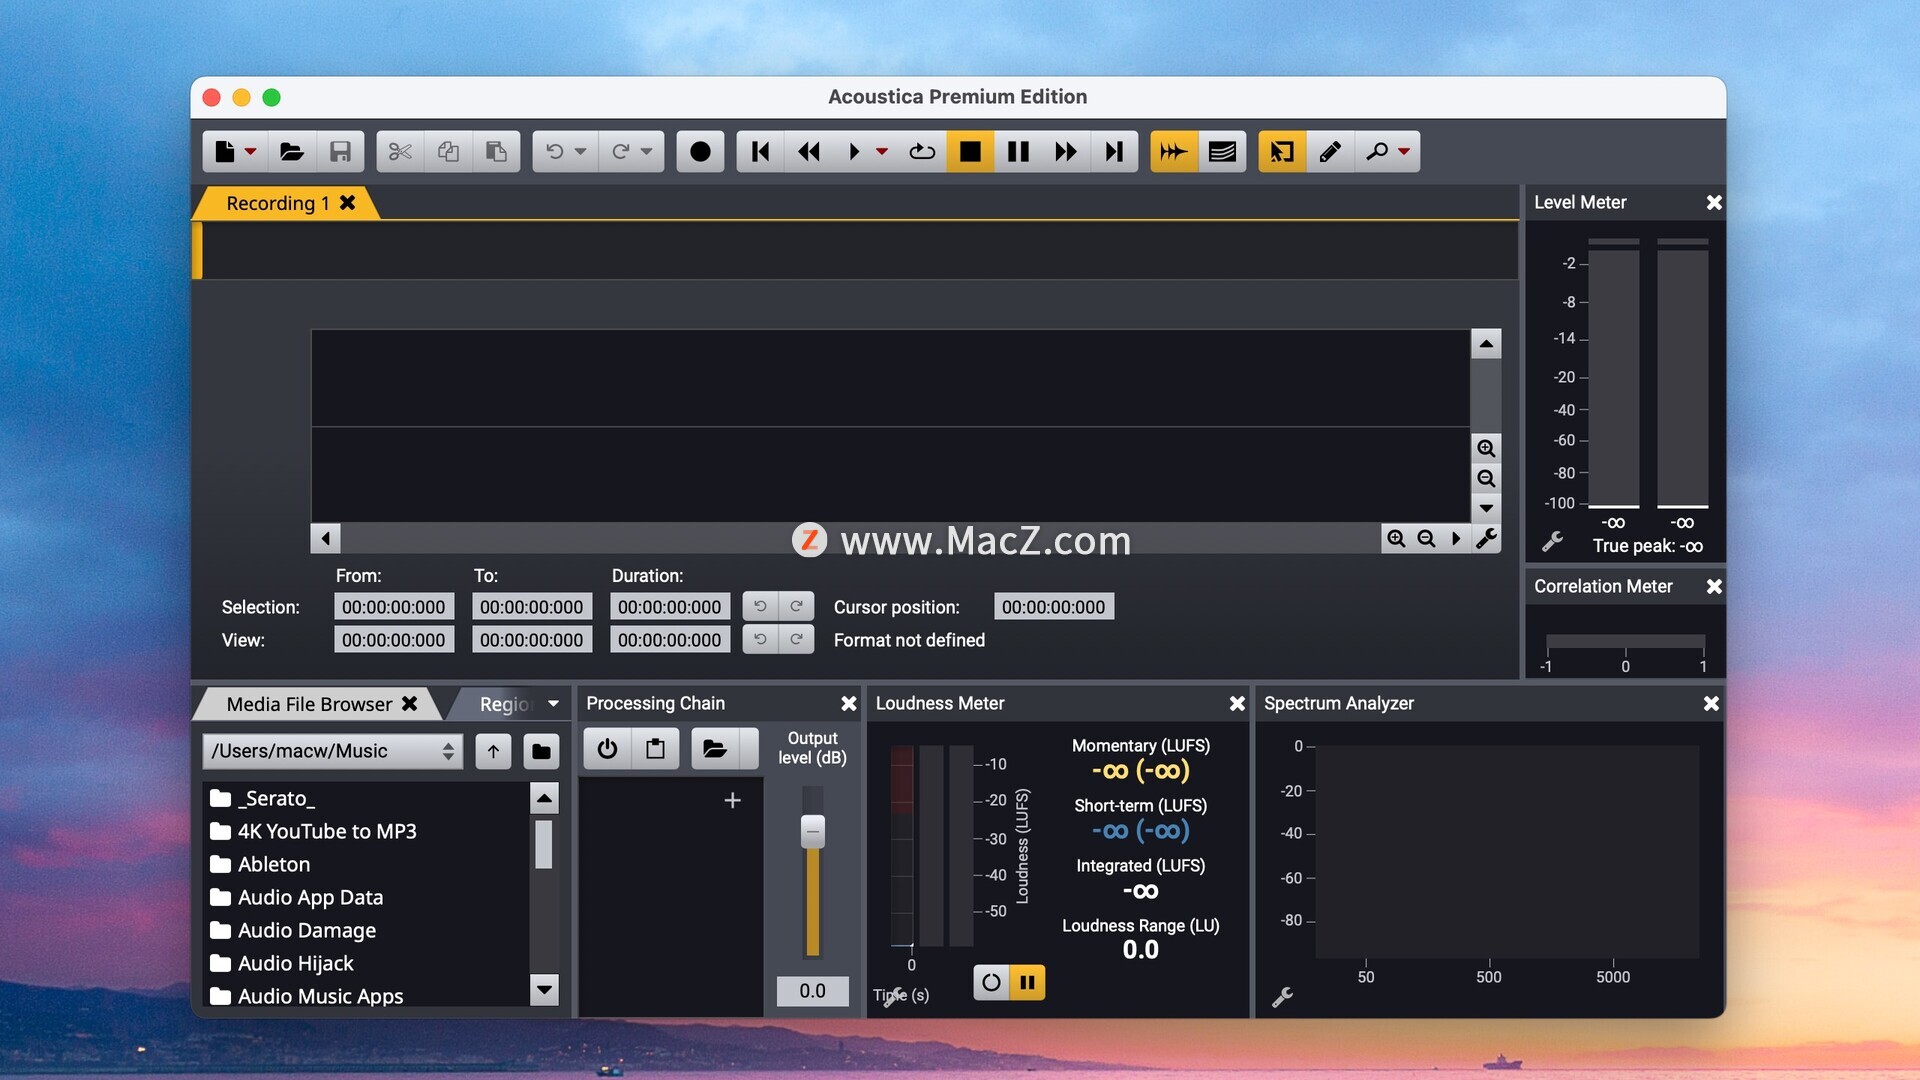The height and width of the screenshot is (1080, 1920).
Task: Toggle loop playback
Action: (922, 152)
